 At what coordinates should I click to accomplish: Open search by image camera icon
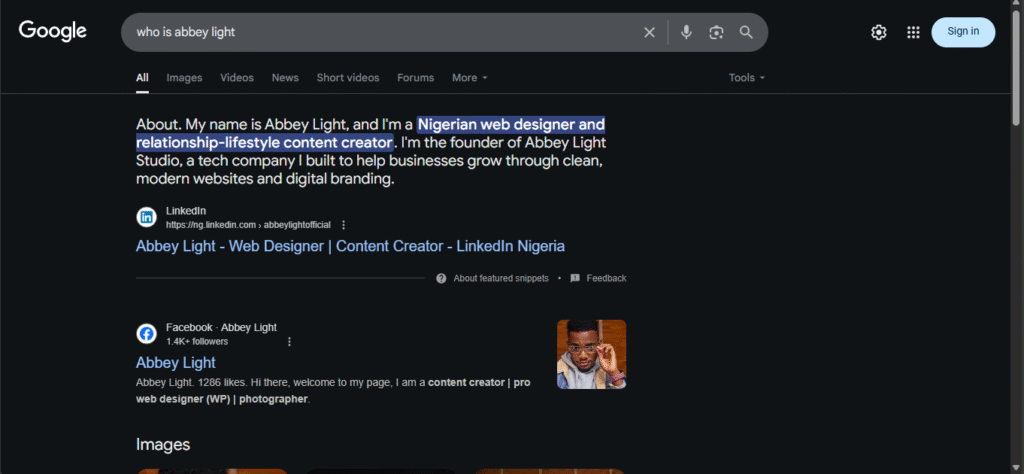(x=716, y=32)
